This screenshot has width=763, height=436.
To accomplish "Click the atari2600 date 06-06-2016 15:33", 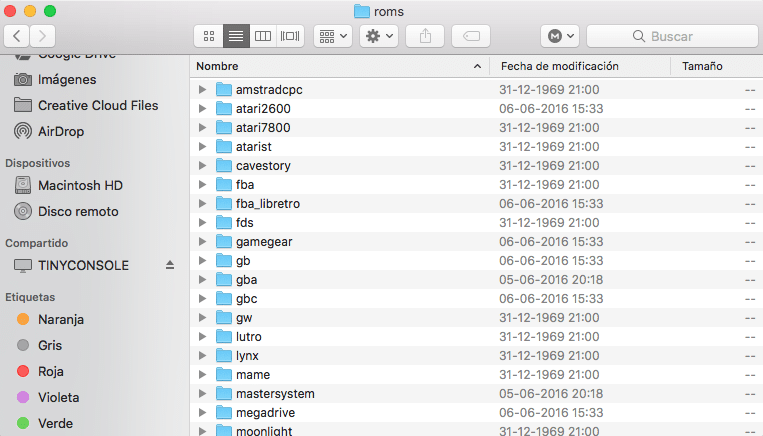I will click(x=551, y=109).
